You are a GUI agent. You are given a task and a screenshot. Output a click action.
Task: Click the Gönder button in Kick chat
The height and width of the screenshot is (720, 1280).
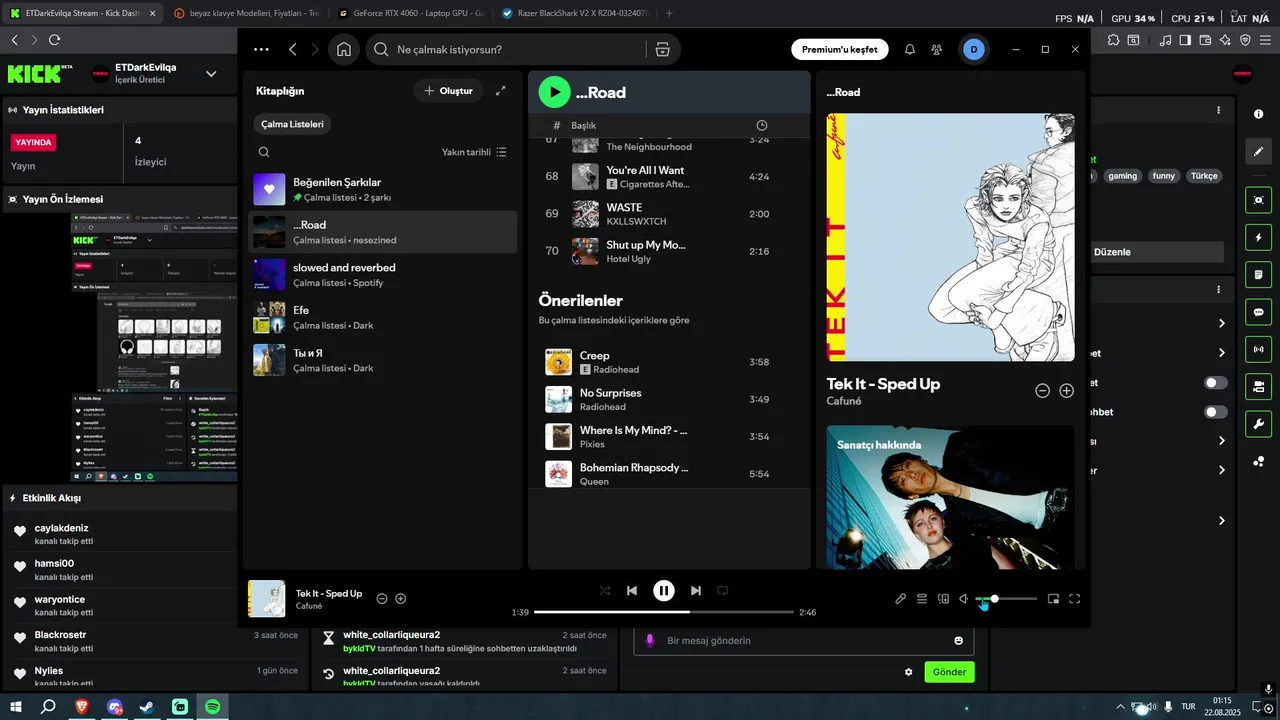(949, 672)
